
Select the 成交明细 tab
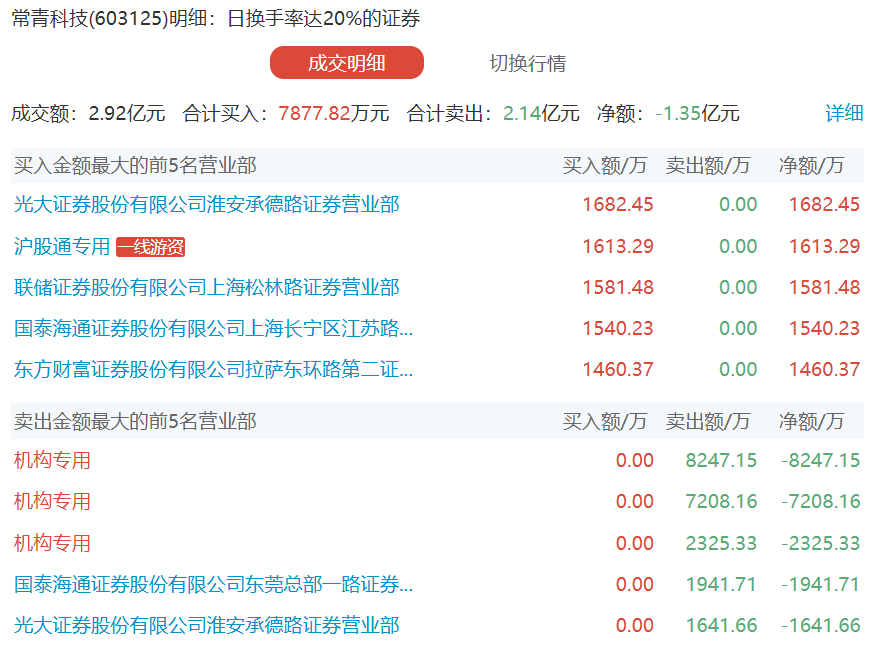(x=346, y=63)
